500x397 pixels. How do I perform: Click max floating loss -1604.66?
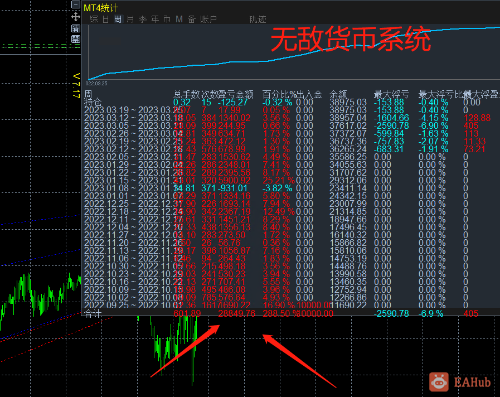(x=392, y=118)
